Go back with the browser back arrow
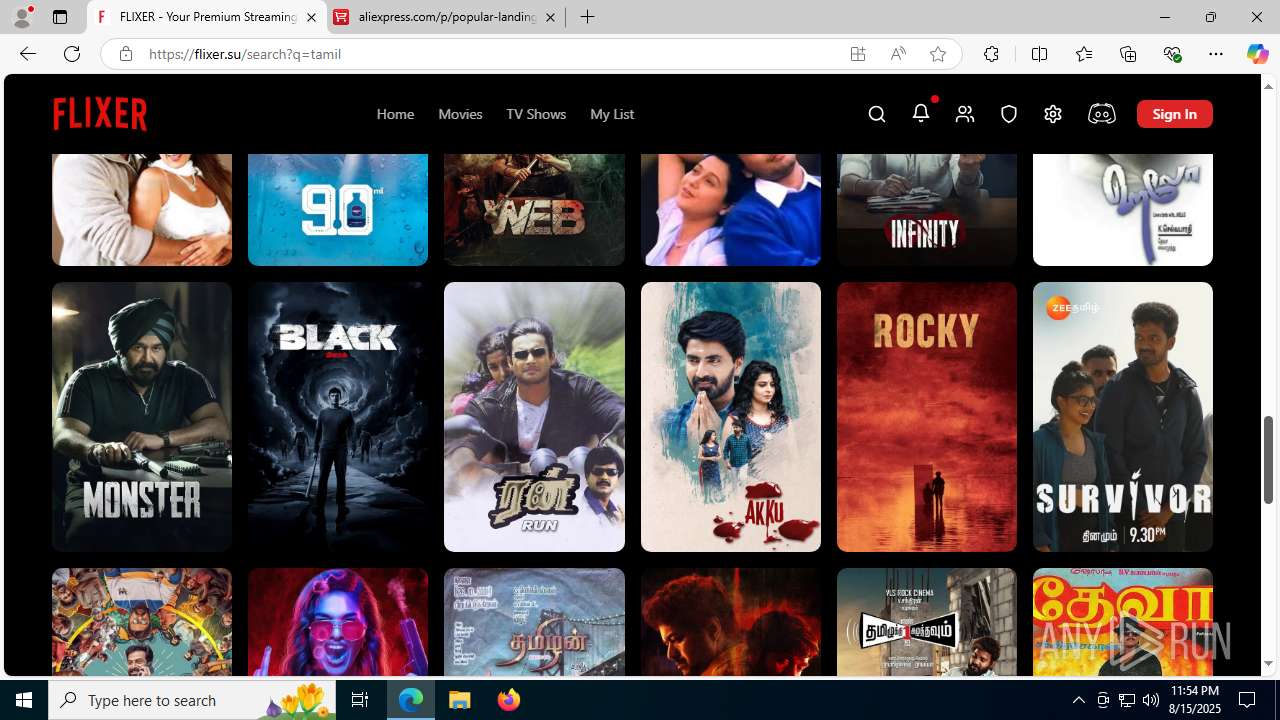Screen dimensions: 1280x720 pos(28,54)
